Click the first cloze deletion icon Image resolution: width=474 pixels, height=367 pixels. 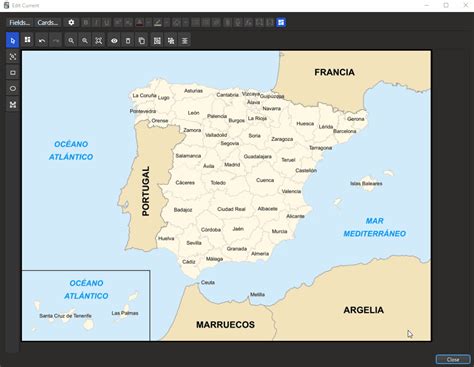pyautogui.click(x=259, y=23)
